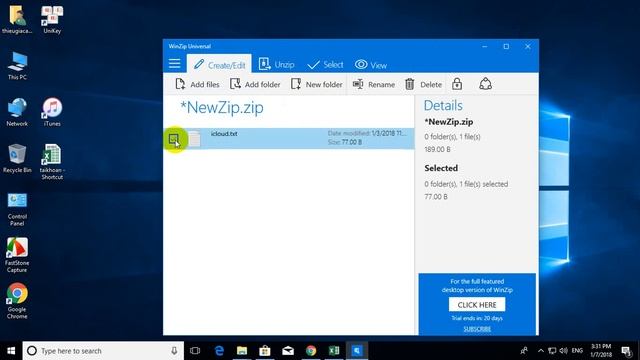Click the network icon in the tray
The width and height of the screenshot is (640, 360).
tap(552, 351)
